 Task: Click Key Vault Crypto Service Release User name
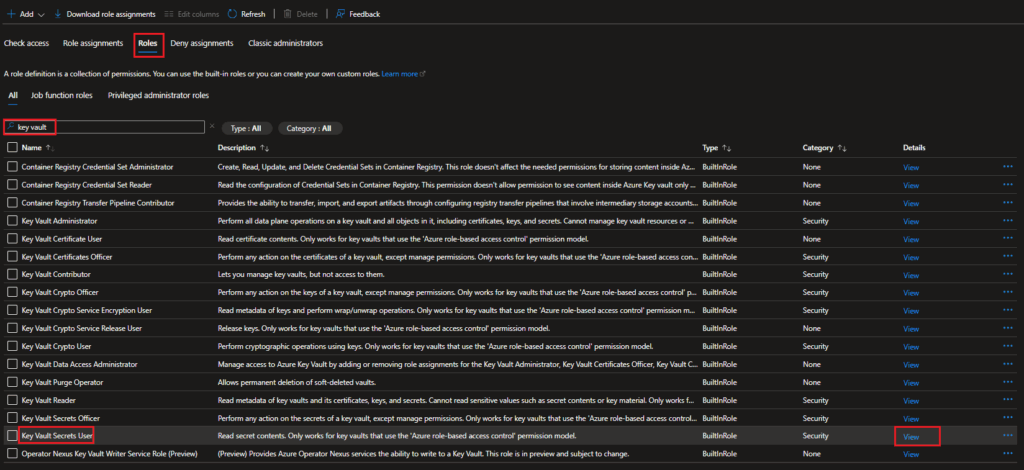(82, 328)
